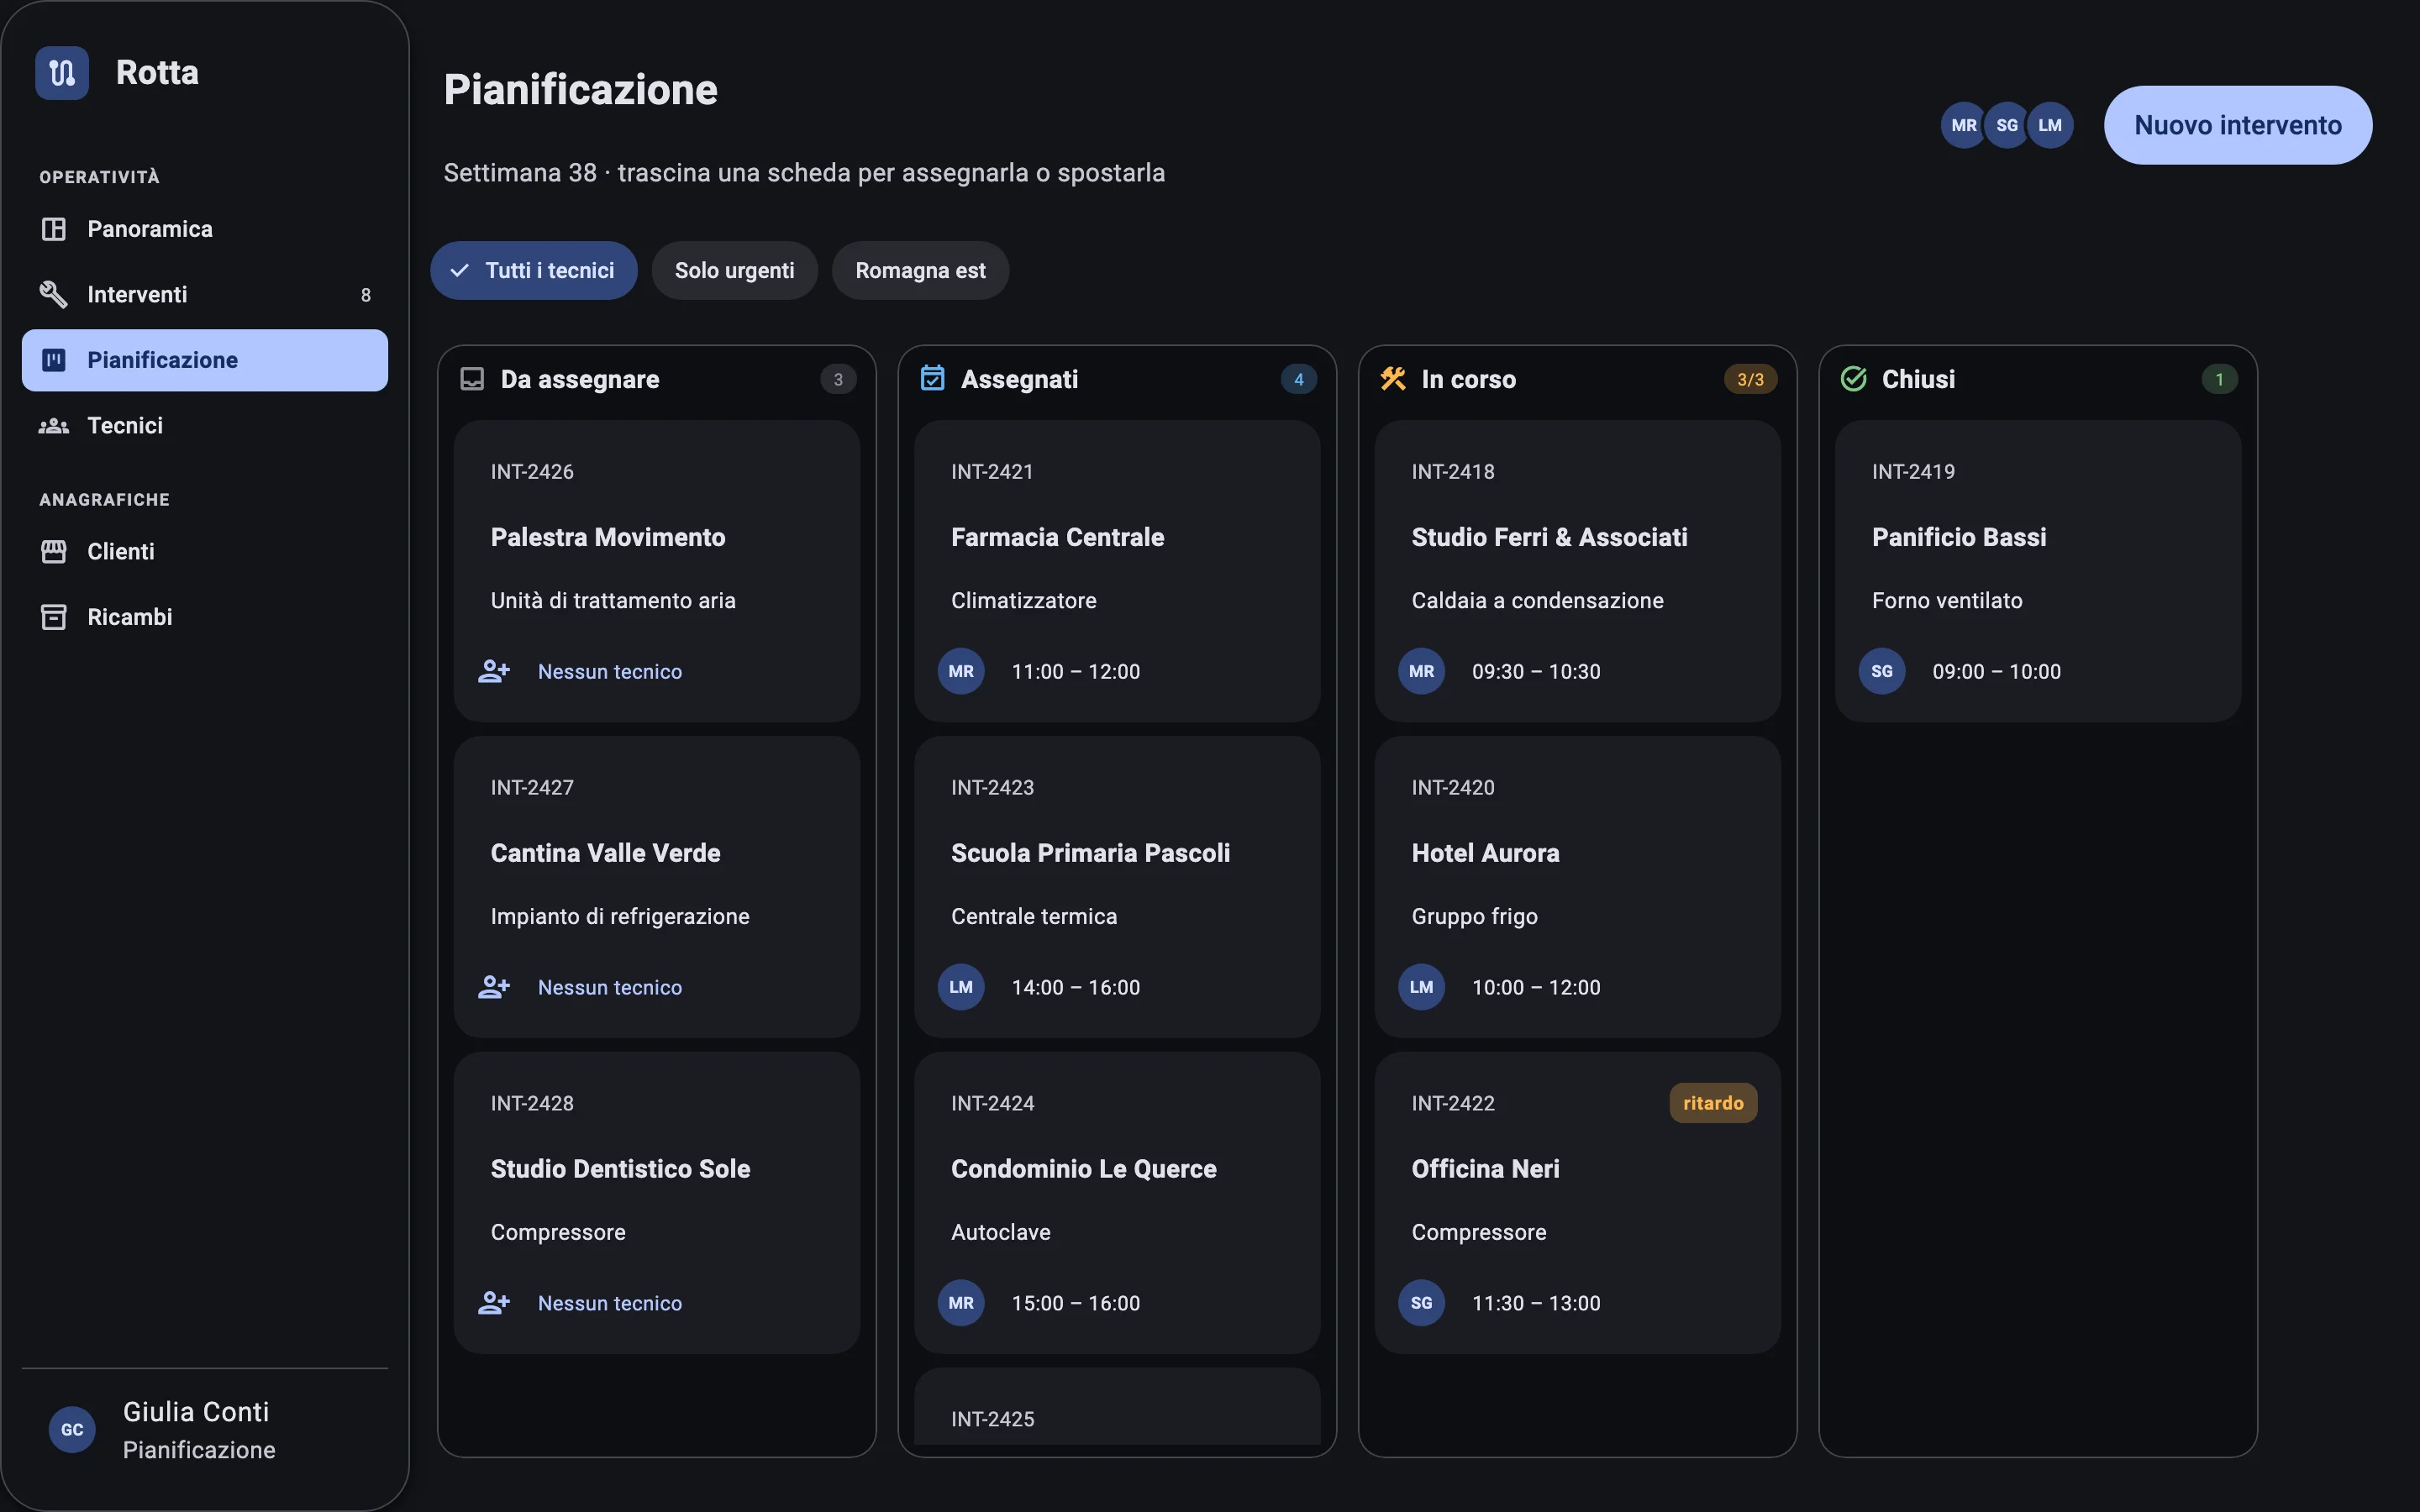Viewport: 2420px width, 1512px height.
Task: Click Nessun tecnico on INT-2427 card
Action: pos(610,988)
